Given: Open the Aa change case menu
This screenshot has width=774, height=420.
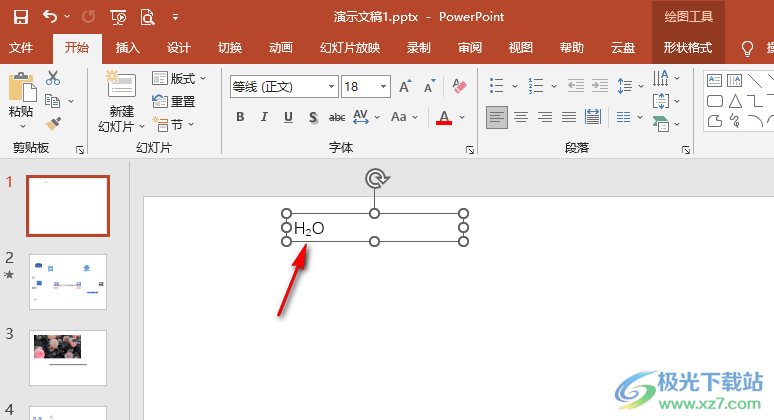Looking at the screenshot, I should pos(404,117).
